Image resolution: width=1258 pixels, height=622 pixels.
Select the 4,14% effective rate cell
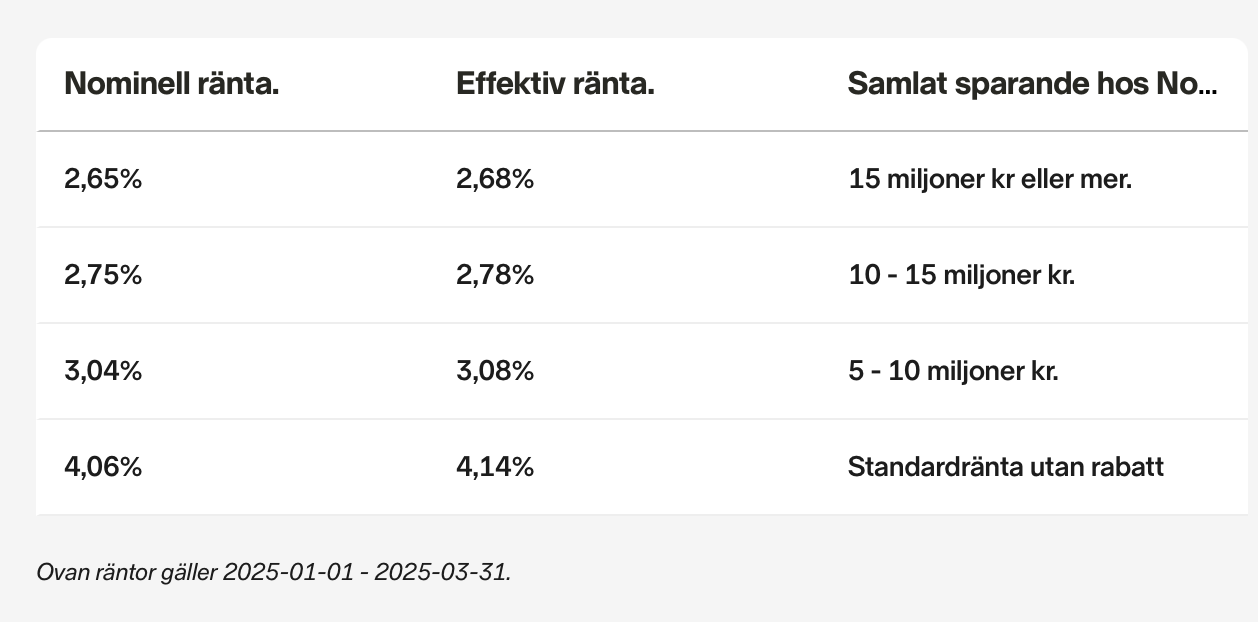[x=495, y=467]
